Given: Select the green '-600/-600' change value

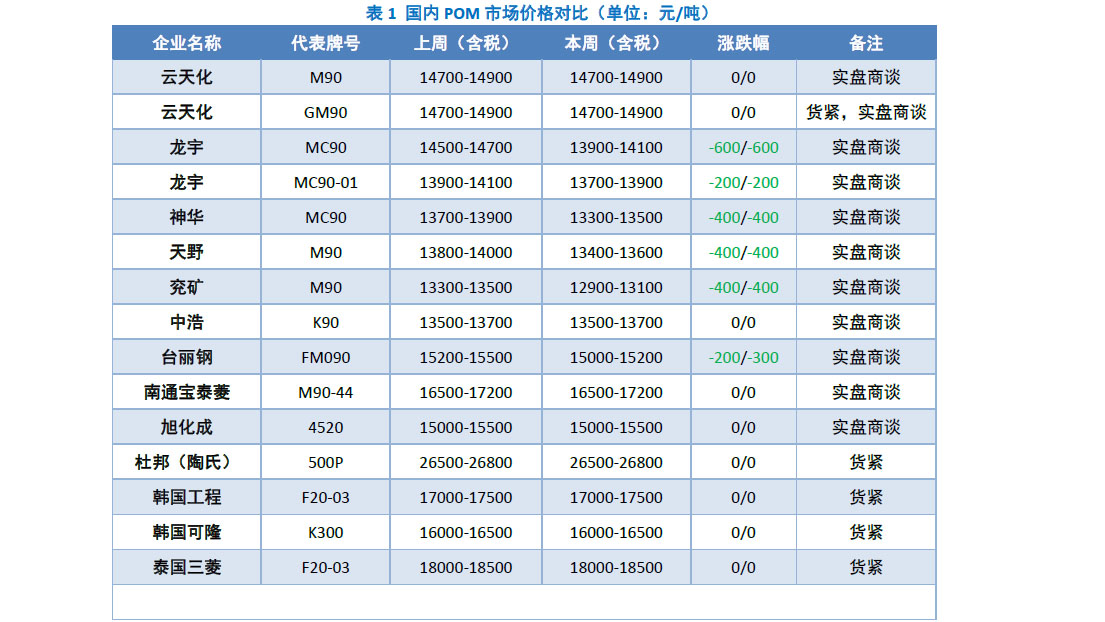Looking at the screenshot, I should [x=743, y=148].
